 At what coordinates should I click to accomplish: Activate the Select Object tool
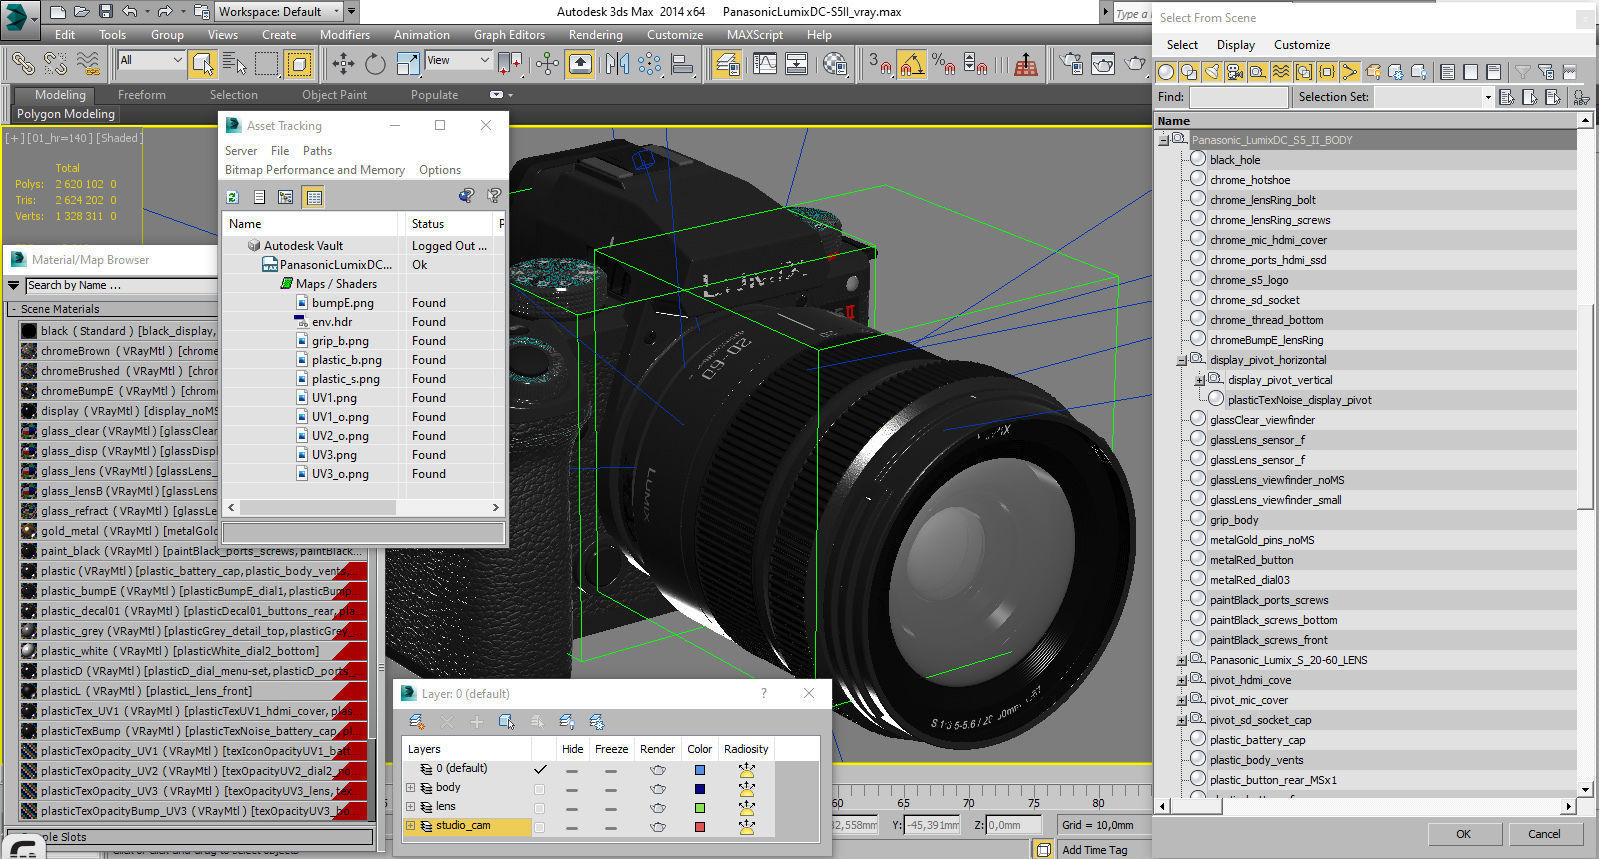click(203, 64)
